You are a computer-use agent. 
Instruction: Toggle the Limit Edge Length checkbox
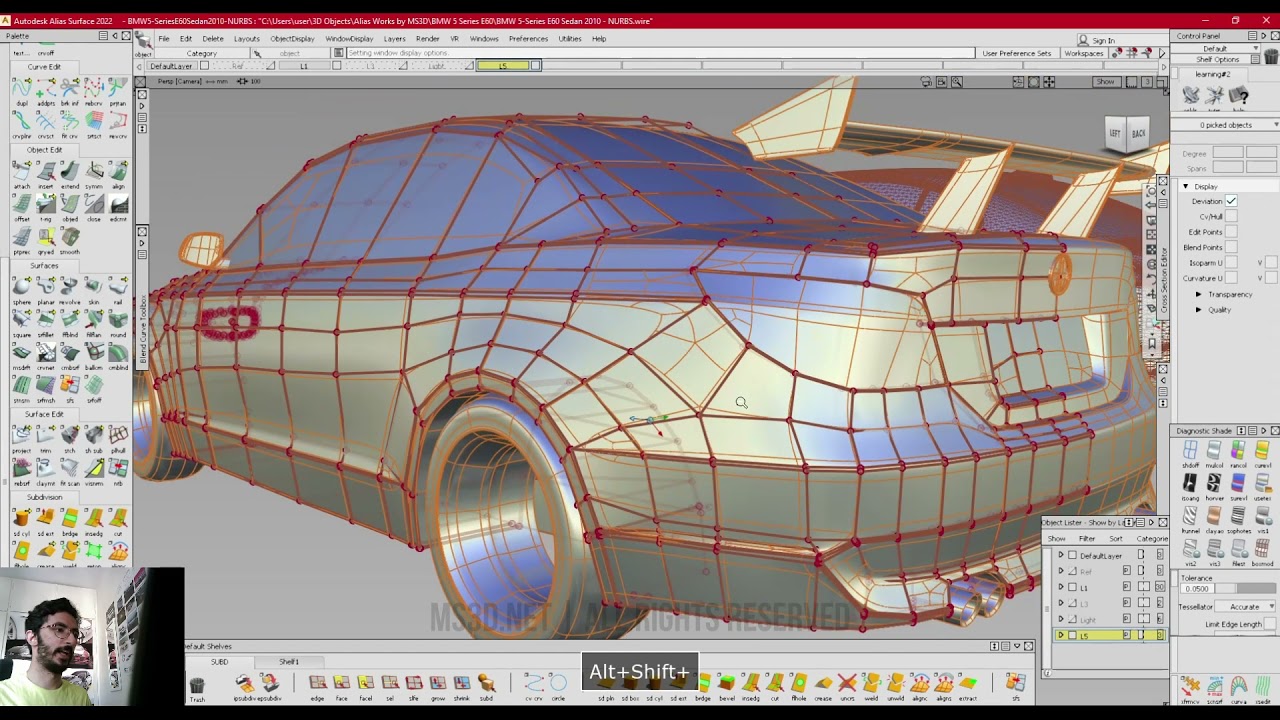(1271, 624)
